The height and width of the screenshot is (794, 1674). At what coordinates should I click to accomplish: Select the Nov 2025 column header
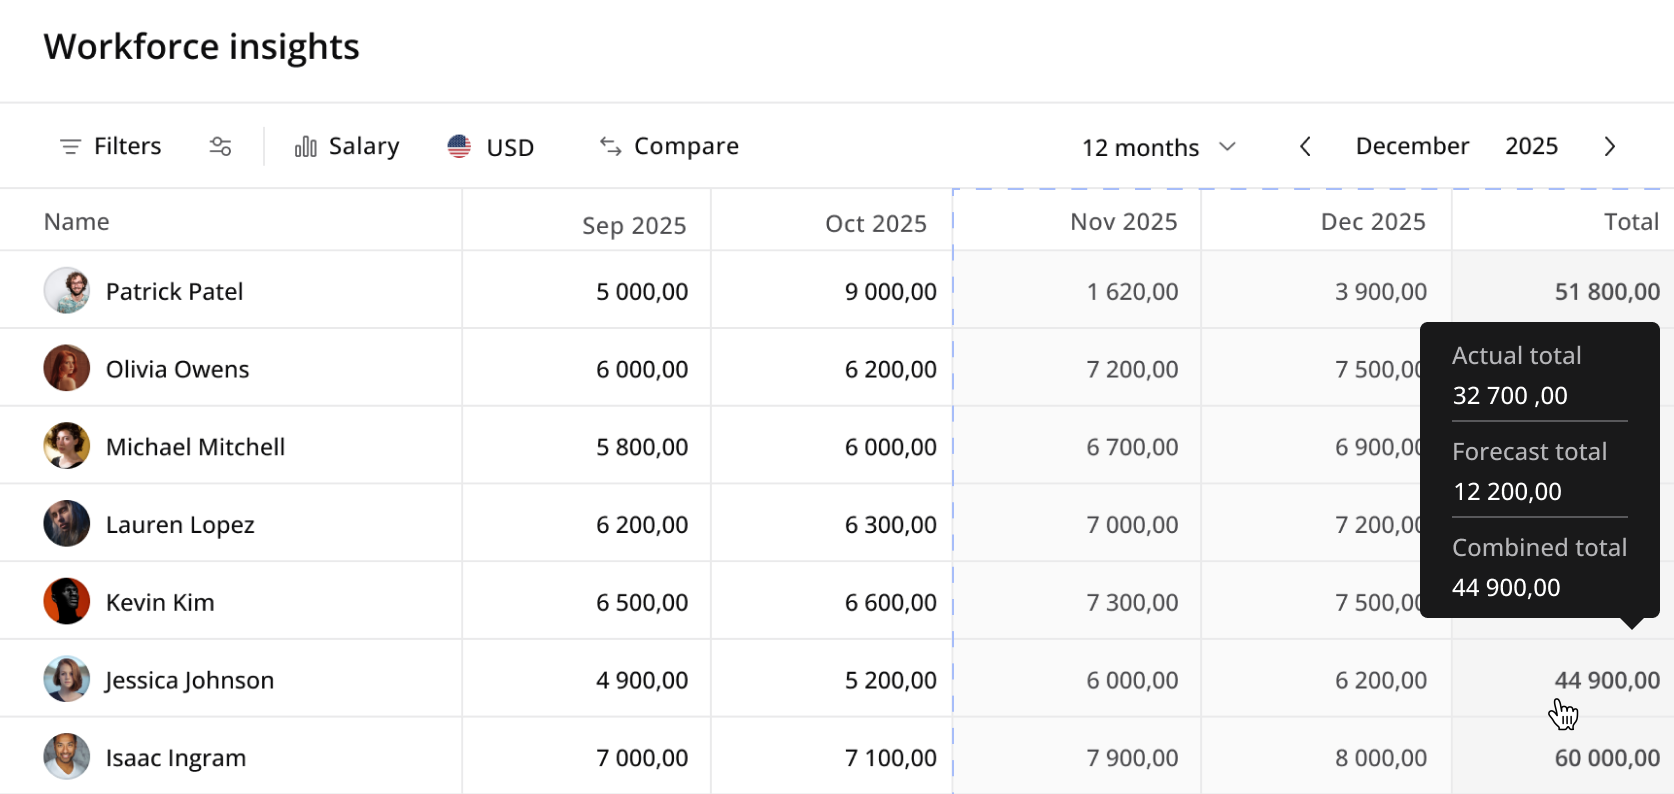(x=1123, y=222)
